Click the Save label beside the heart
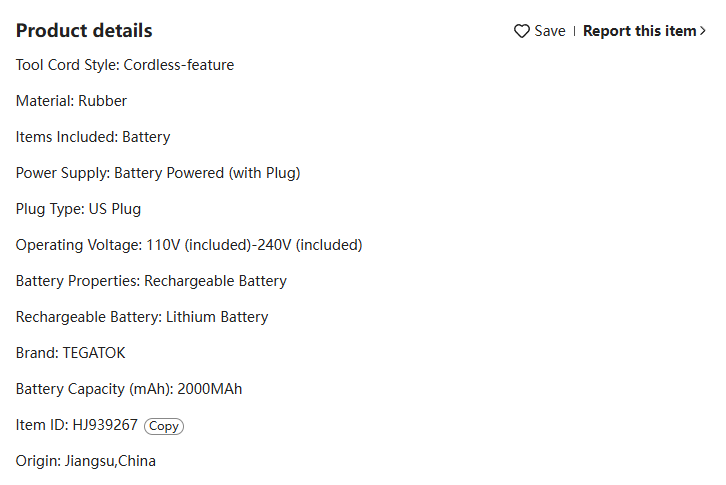The image size is (726, 485). click(x=550, y=31)
